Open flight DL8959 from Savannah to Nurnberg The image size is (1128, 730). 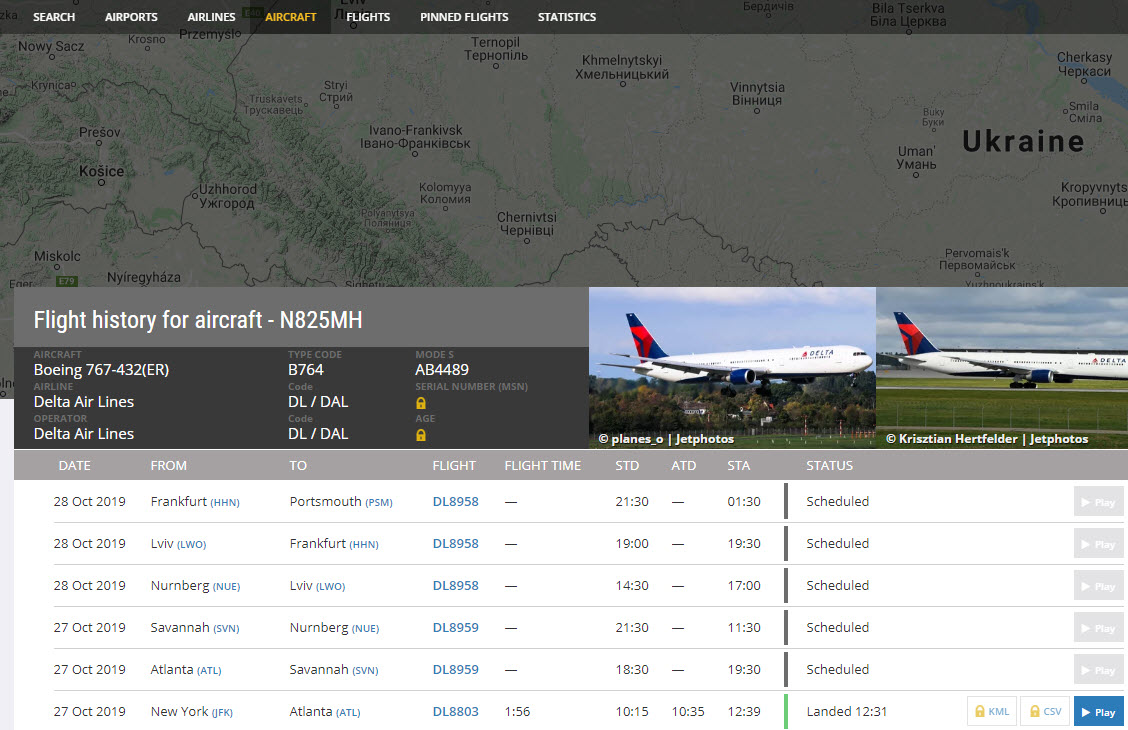(455, 628)
